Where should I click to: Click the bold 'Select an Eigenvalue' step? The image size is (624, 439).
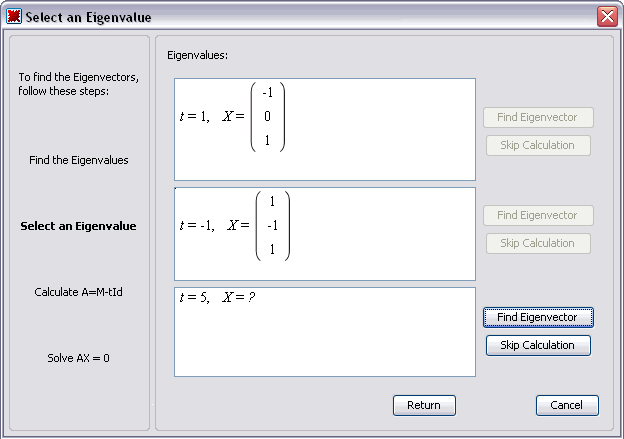79,226
